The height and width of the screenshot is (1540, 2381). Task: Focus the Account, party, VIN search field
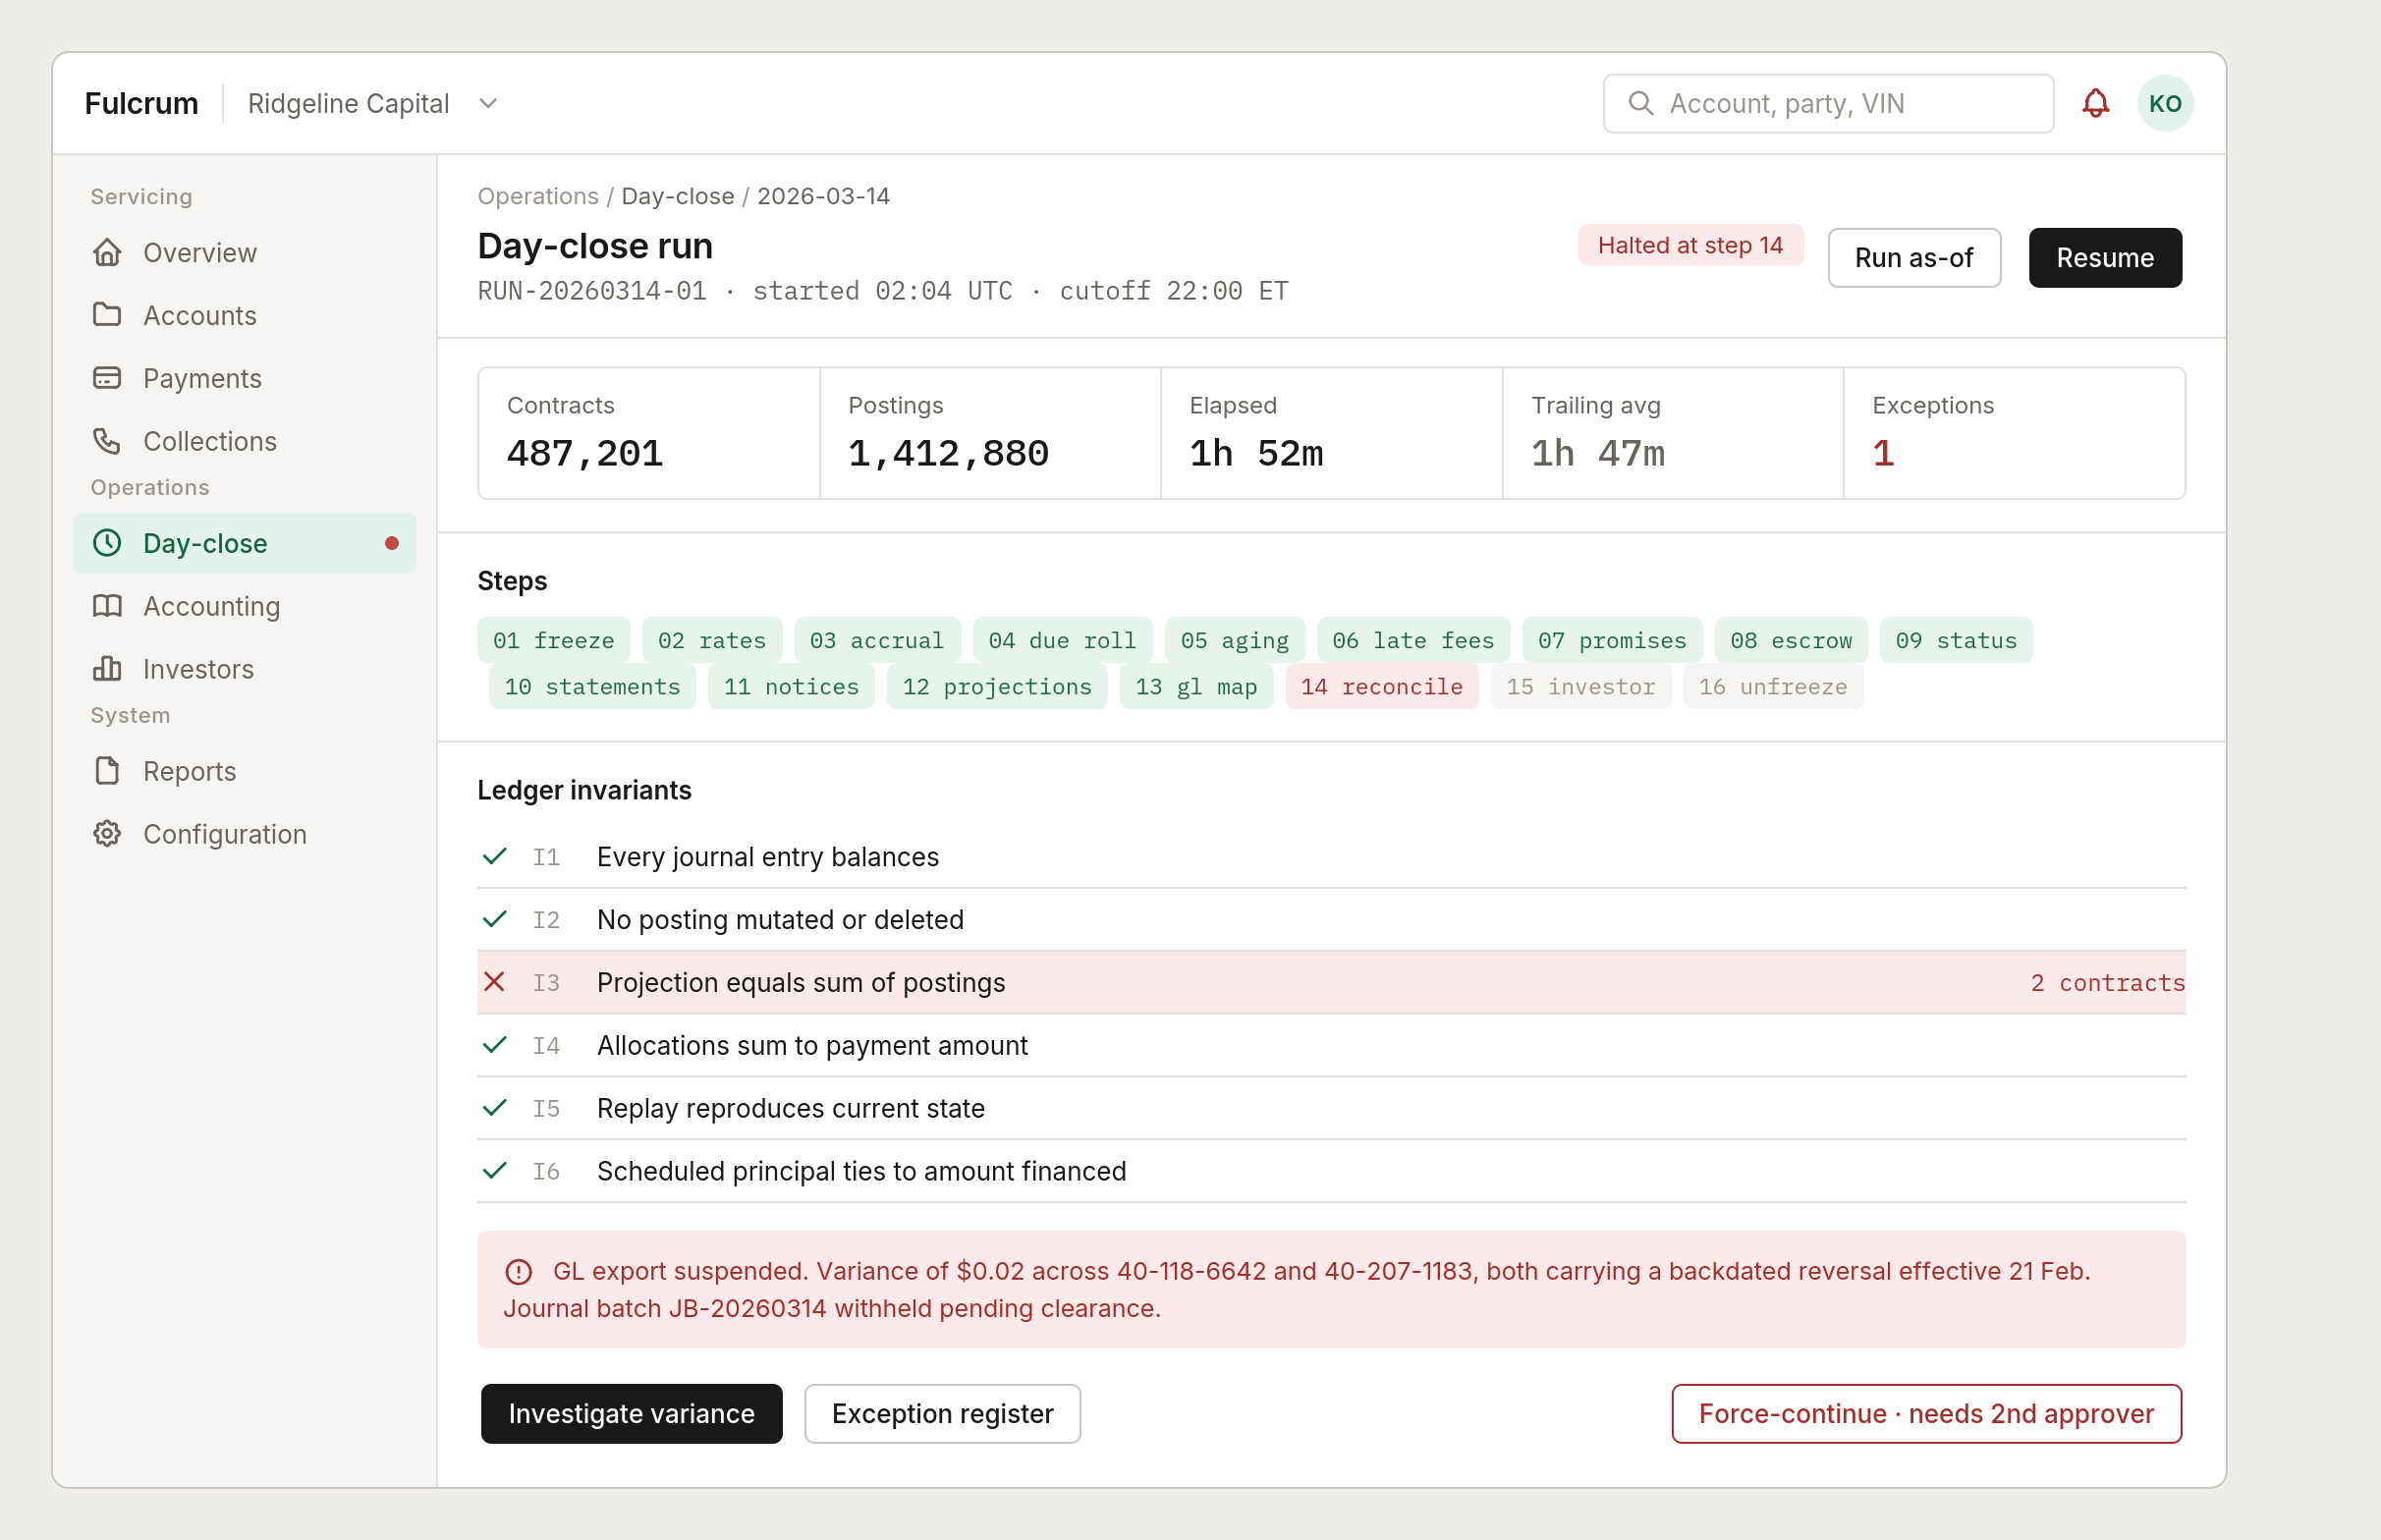1828,103
